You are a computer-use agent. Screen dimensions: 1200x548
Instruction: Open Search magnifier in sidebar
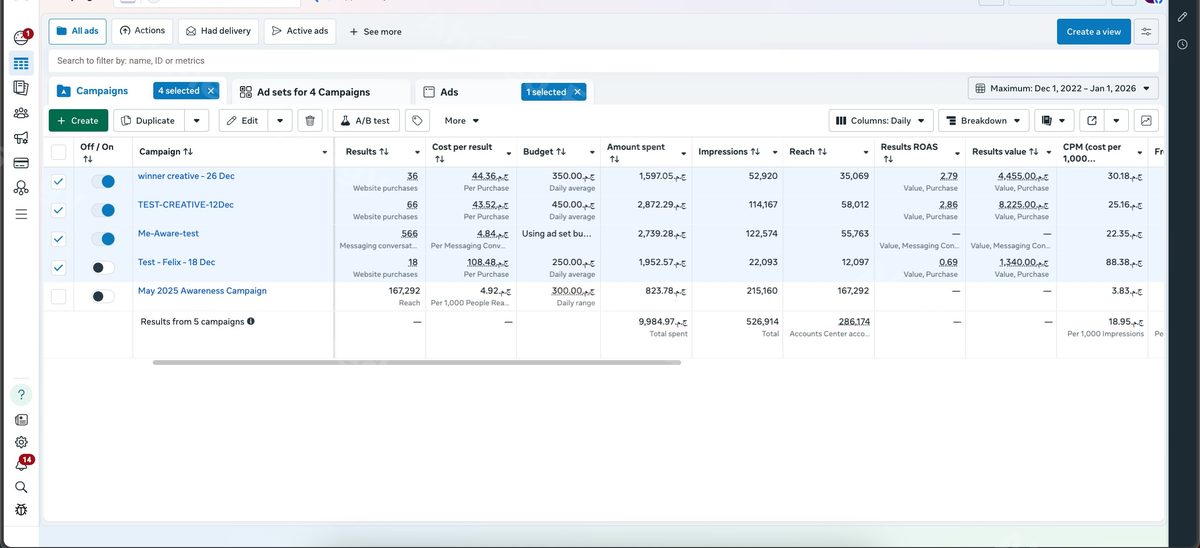coord(21,487)
